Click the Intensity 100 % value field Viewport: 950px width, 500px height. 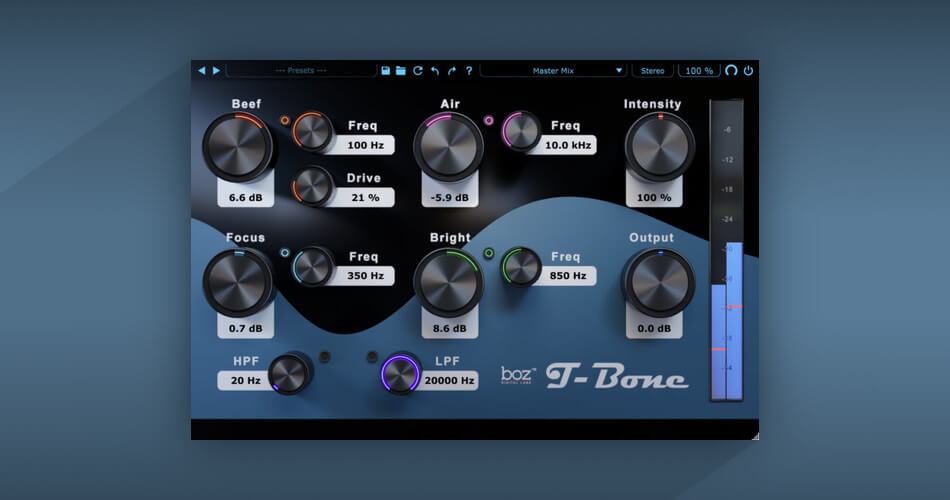tap(654, 198)
